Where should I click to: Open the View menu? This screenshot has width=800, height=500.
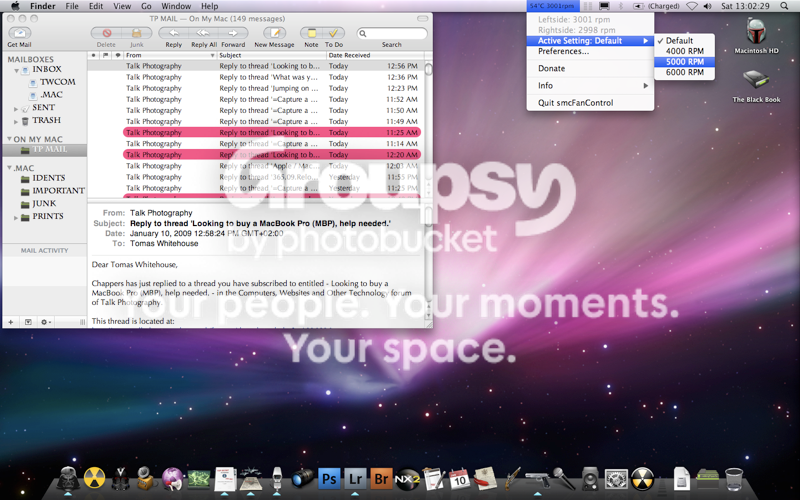[122, 6]
